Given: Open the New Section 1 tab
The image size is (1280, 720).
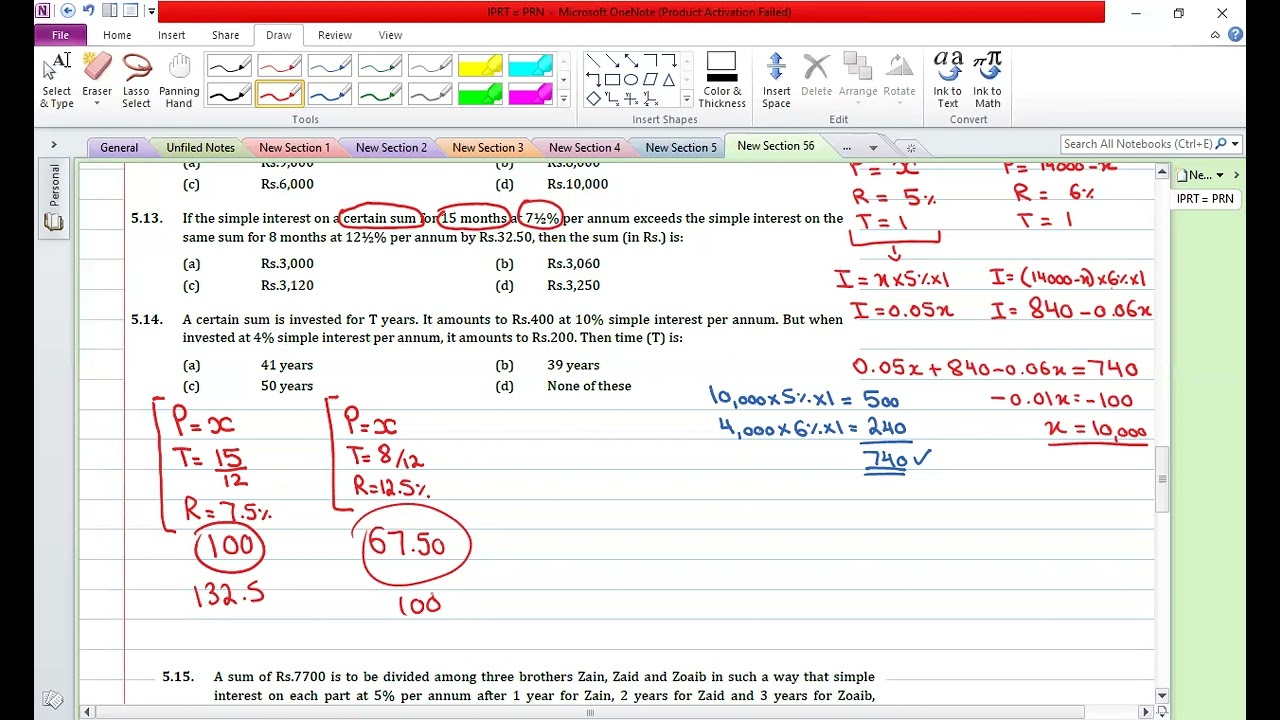Looking at the screenshot, I should [294, 147].
